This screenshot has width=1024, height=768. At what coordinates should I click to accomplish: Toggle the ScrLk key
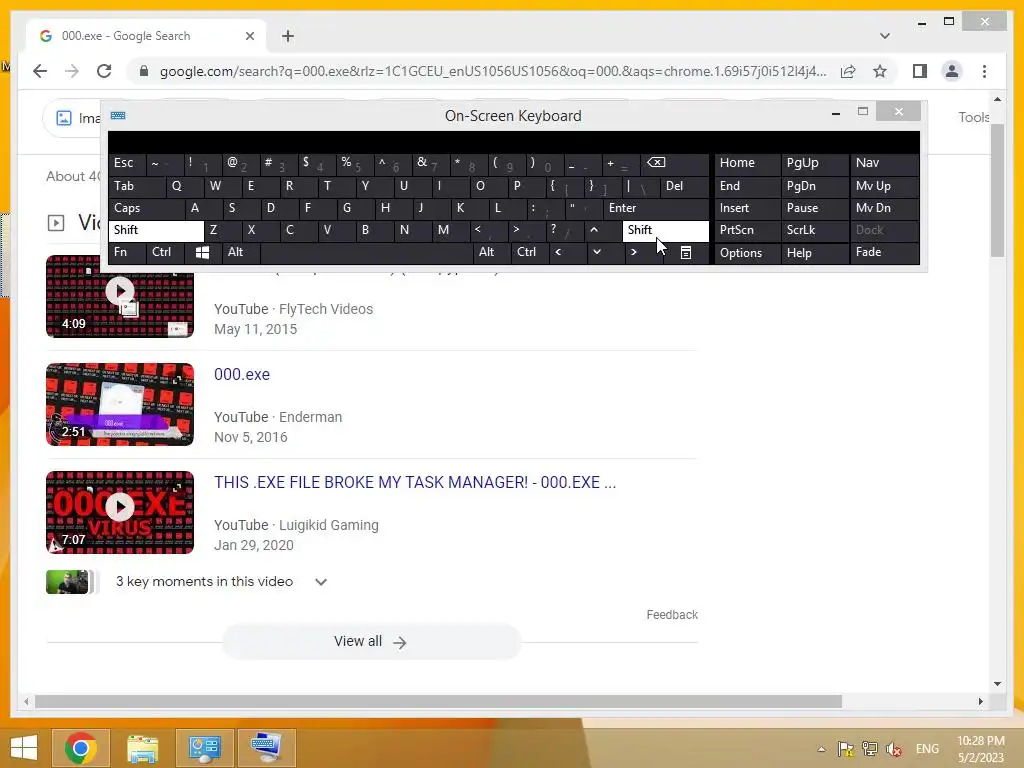tap(814, 230)
